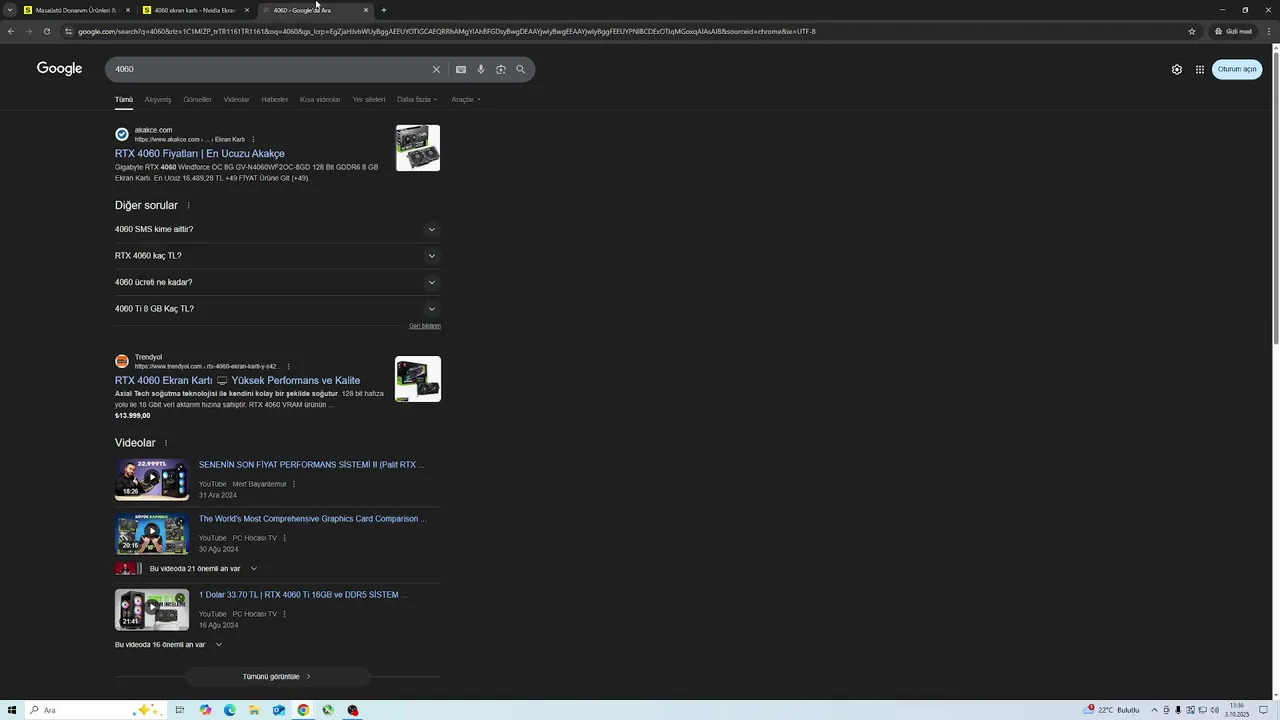This screenshot has width=1280, height=720.
Task: Open the on-screen keyboard in search box
Action: click(460, 69)
